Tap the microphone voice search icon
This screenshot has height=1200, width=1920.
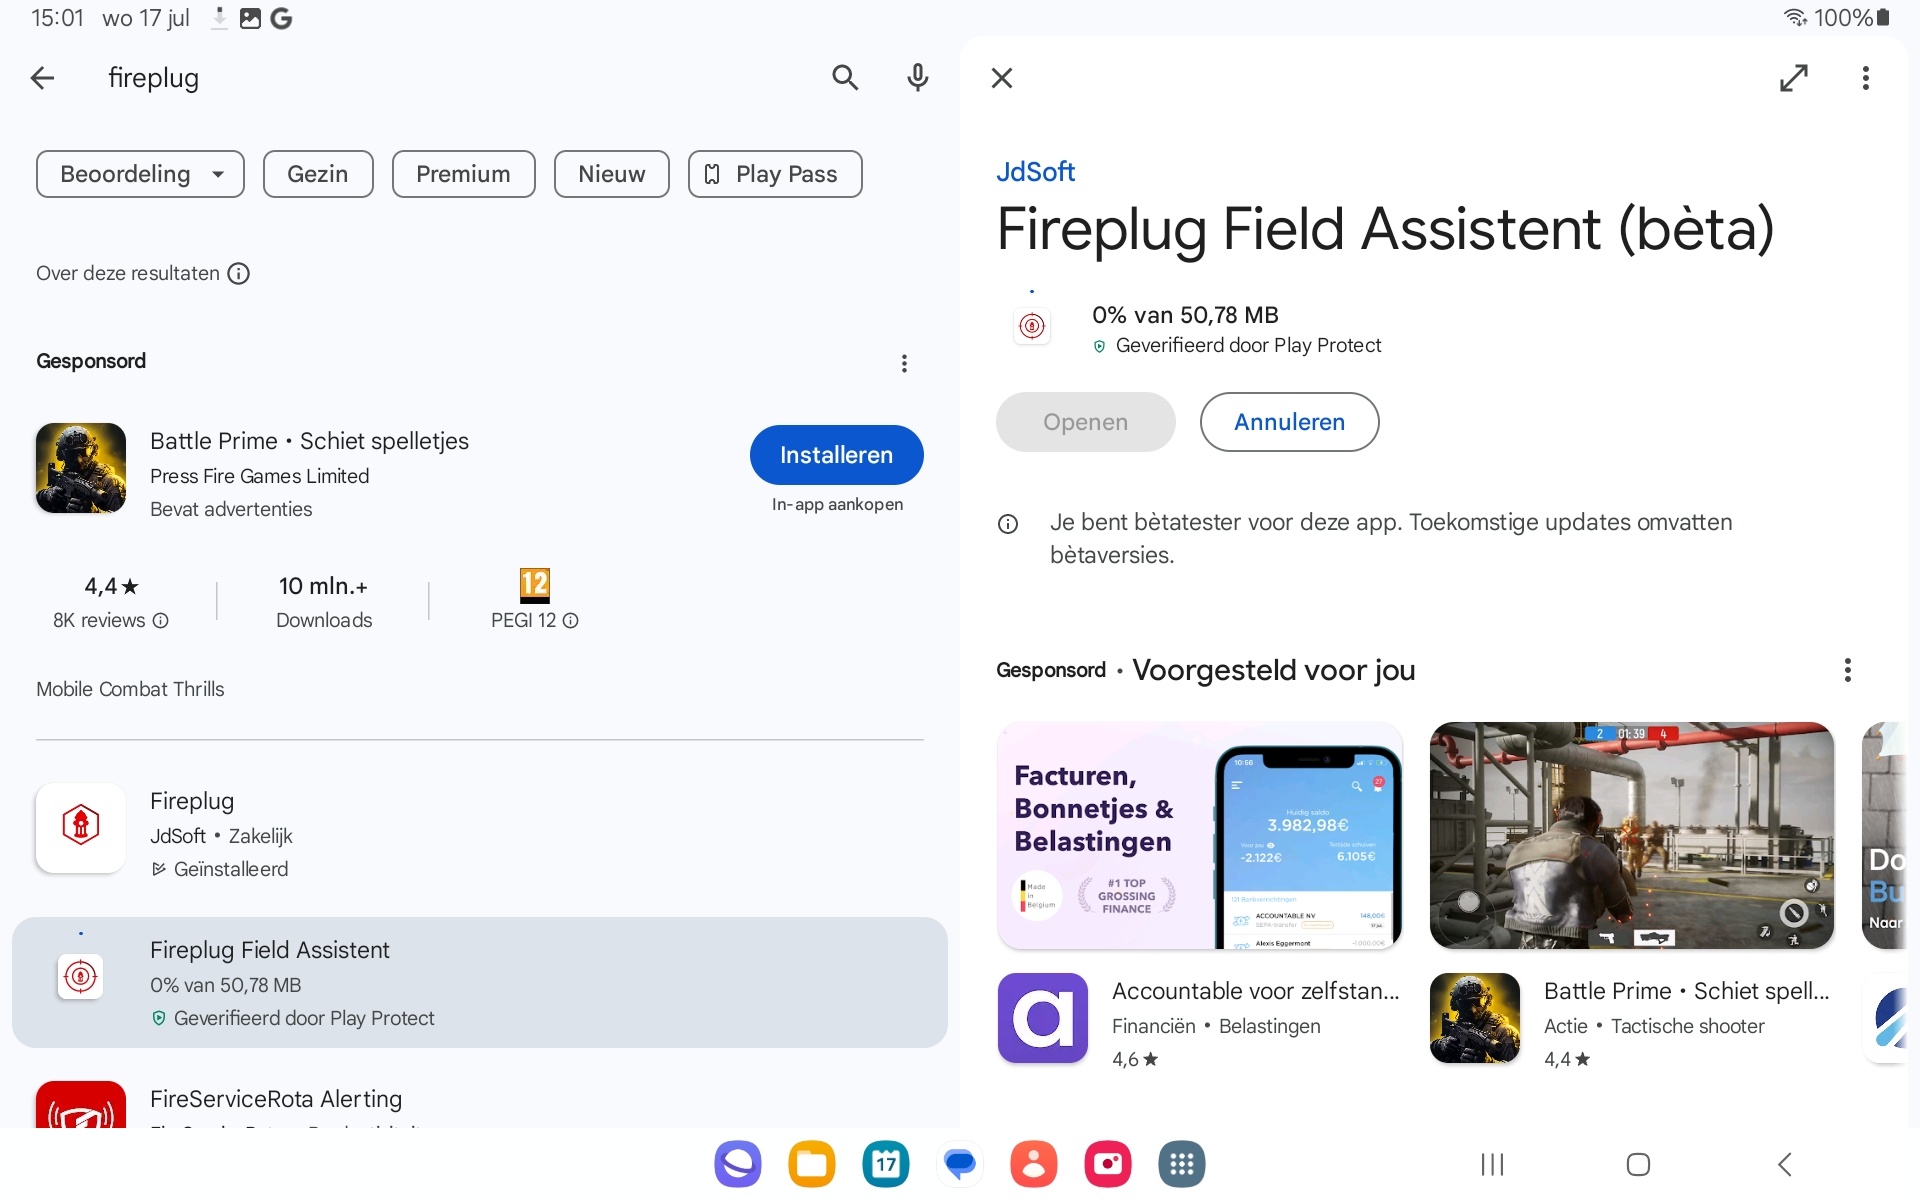[x=918, y=78]
